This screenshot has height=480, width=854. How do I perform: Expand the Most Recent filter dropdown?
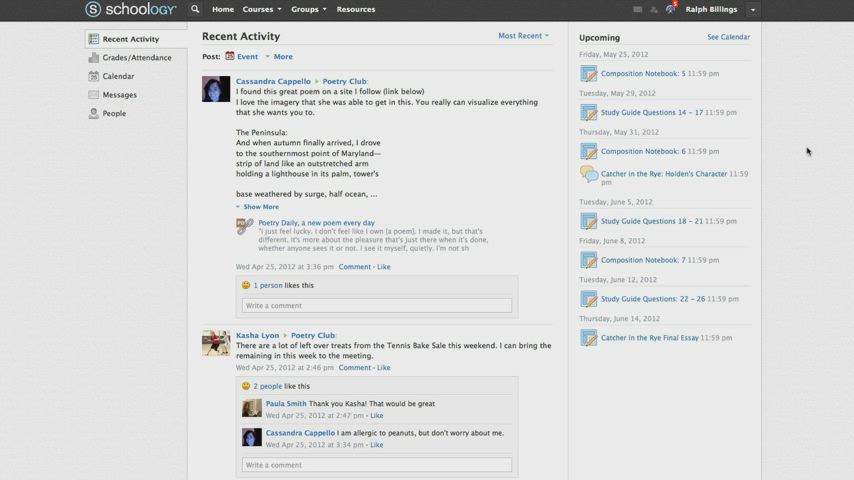click(523, 36)
